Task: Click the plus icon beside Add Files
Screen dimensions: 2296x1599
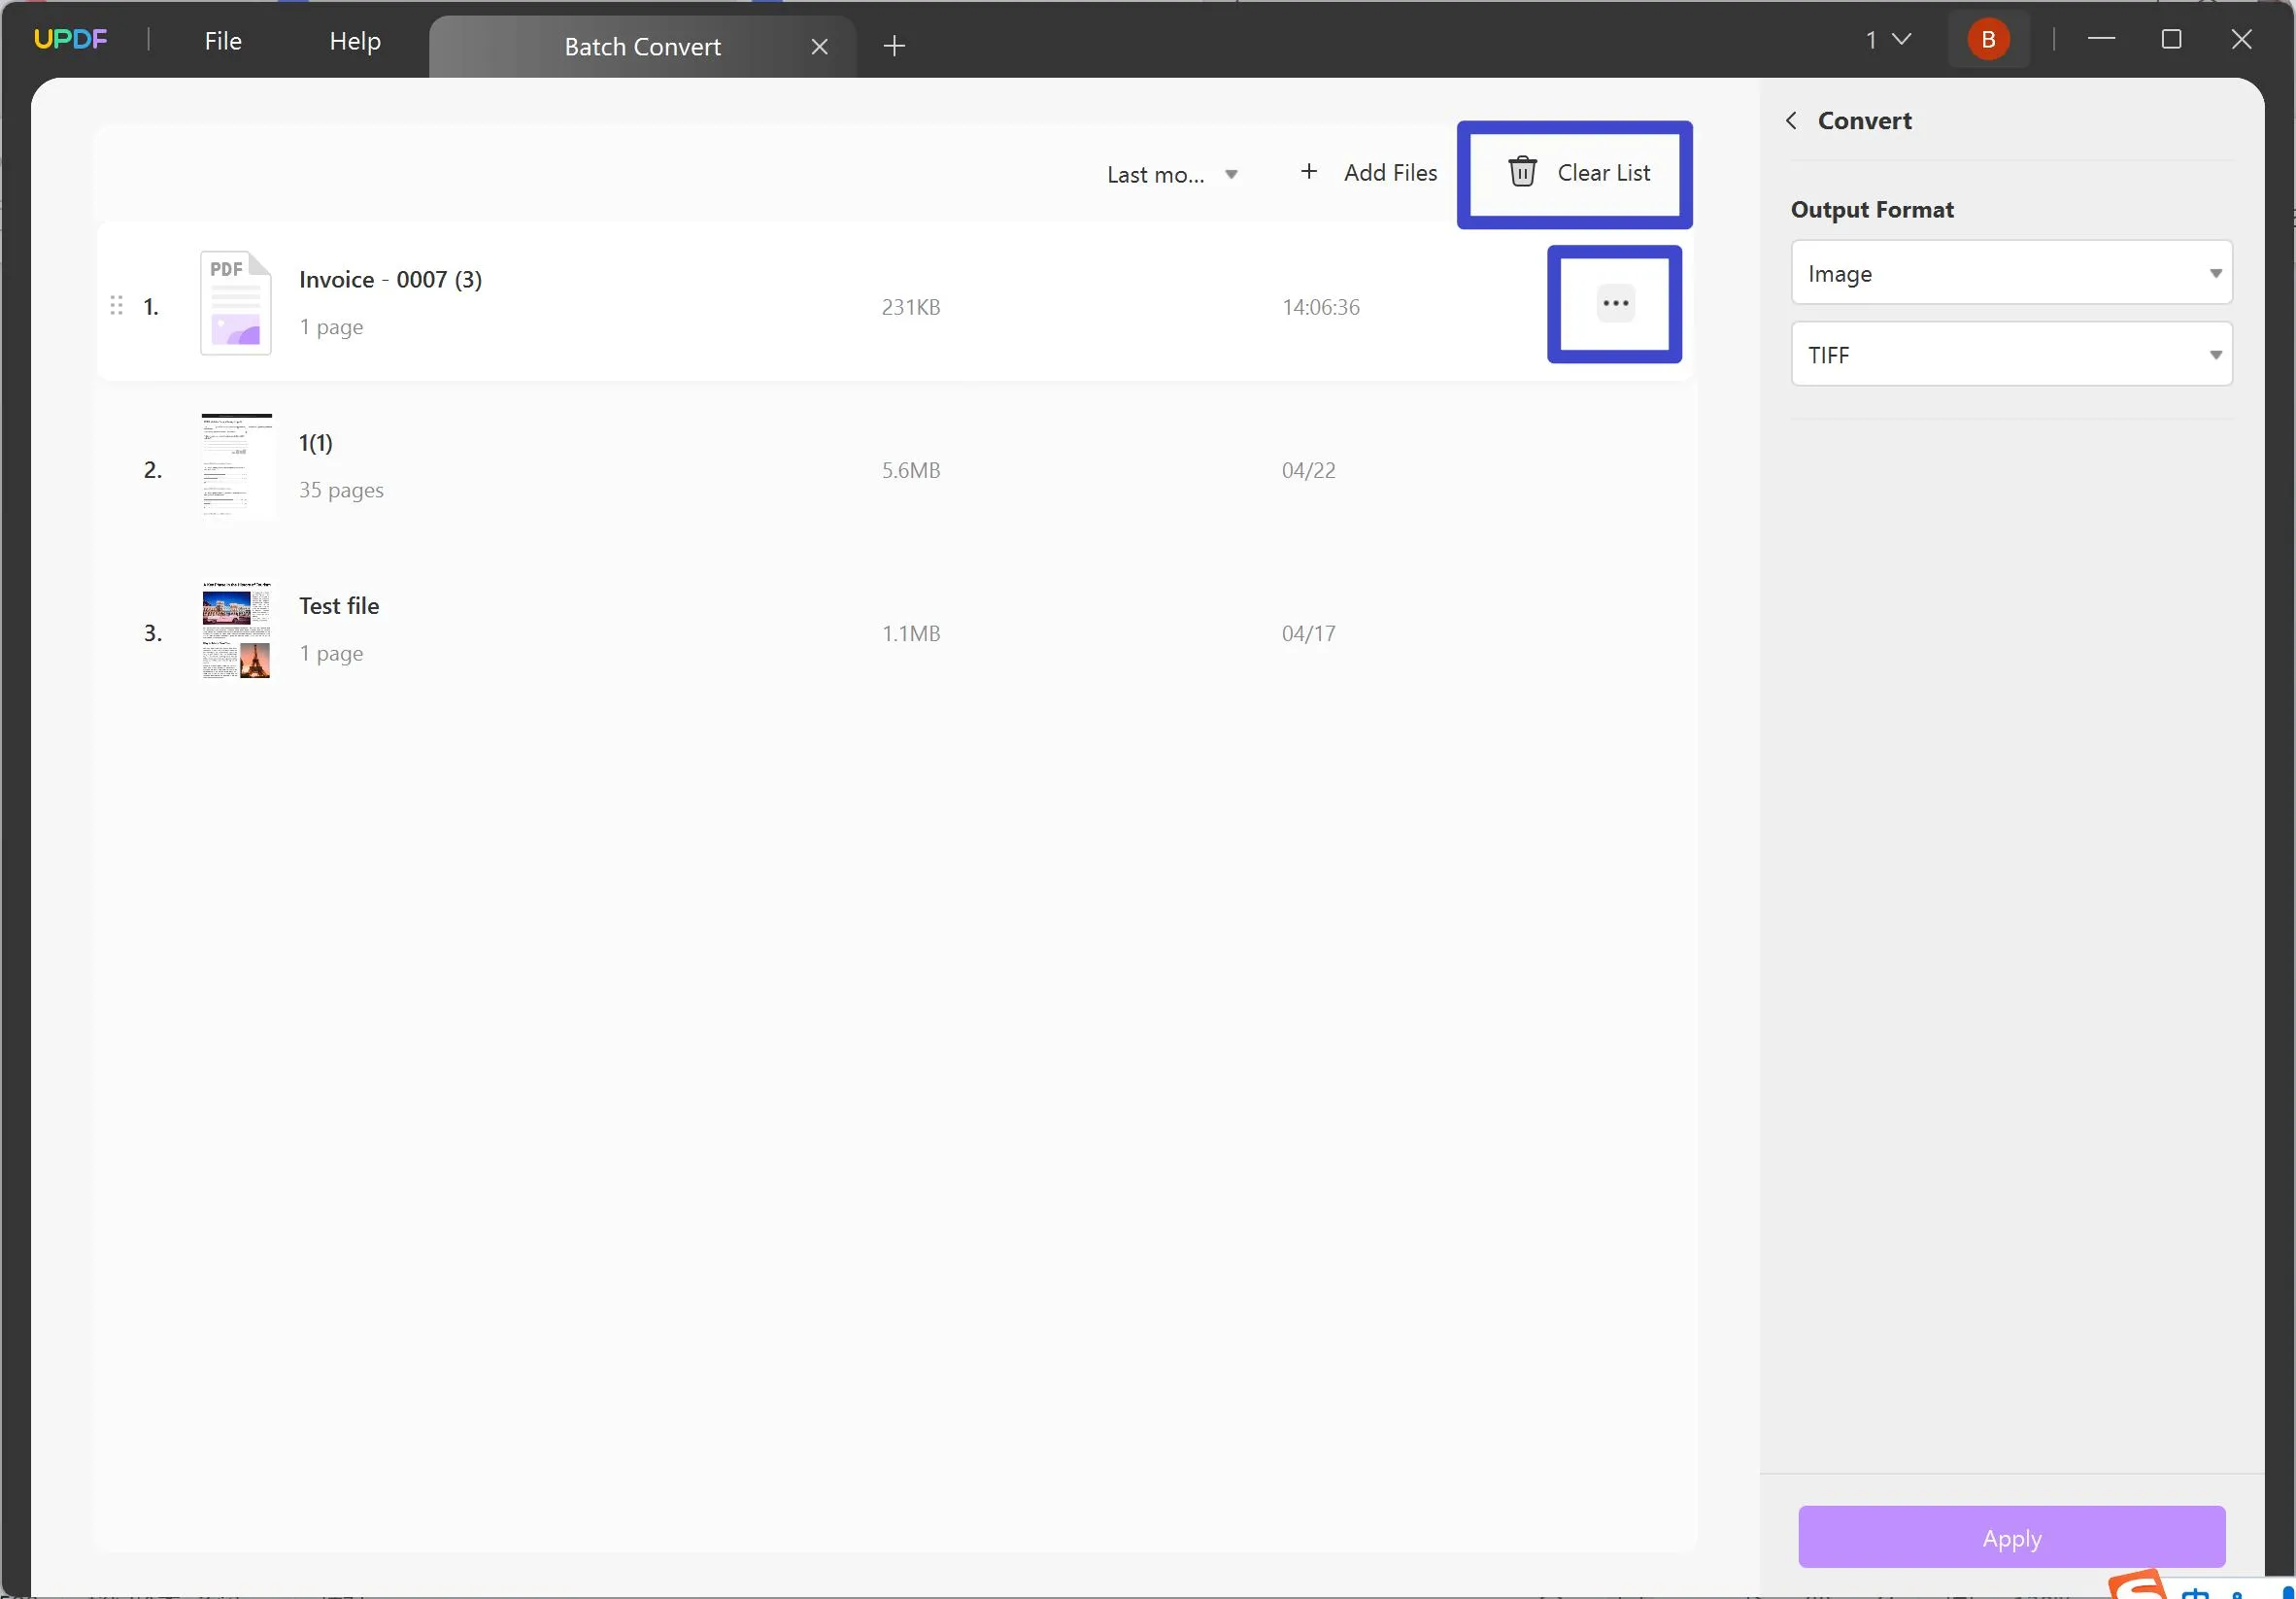Action: tap(1308, 171)
